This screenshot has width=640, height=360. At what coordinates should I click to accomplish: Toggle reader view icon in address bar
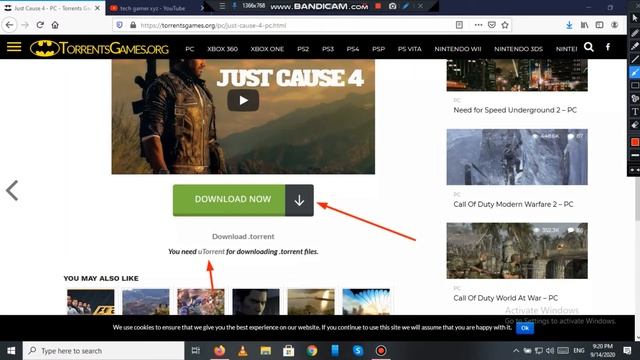(459, 25)
